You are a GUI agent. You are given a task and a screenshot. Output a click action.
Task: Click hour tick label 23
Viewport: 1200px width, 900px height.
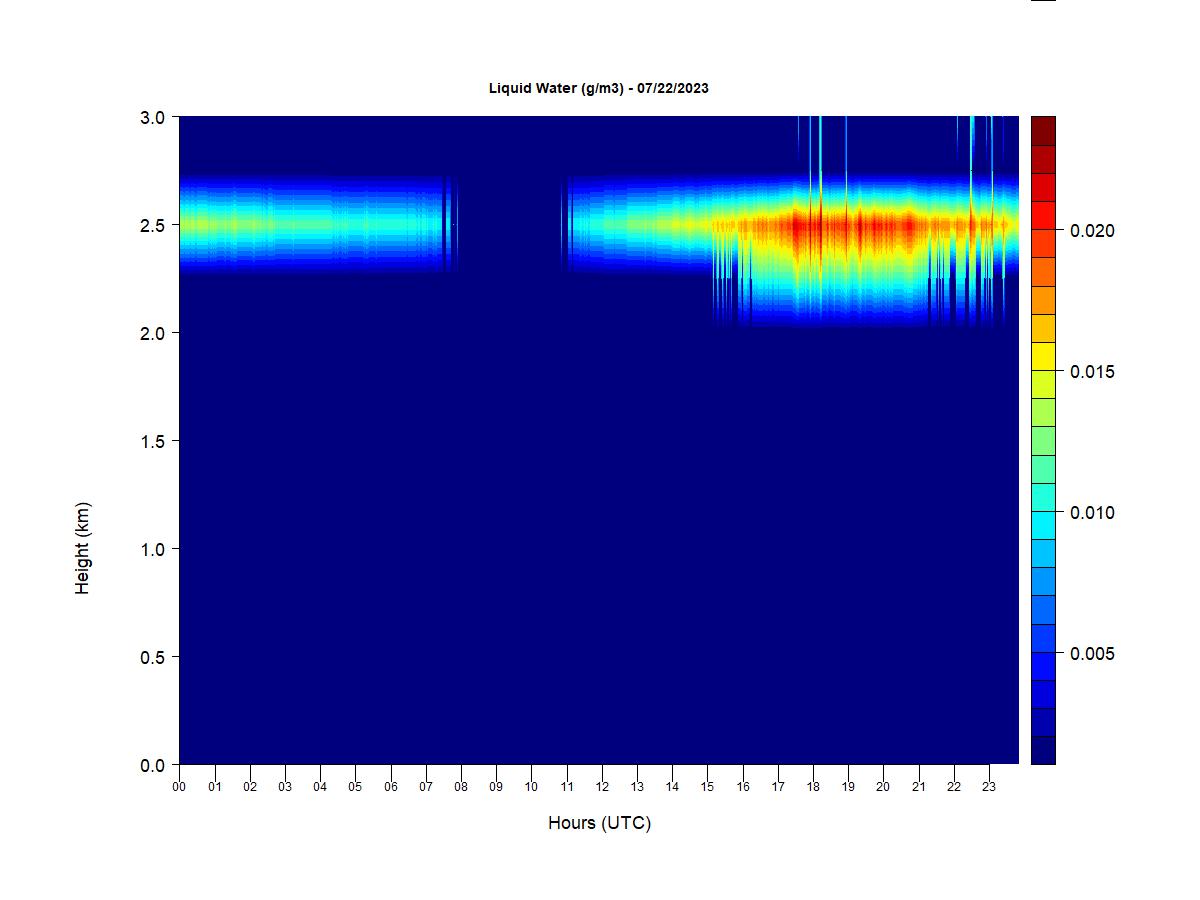989,787
